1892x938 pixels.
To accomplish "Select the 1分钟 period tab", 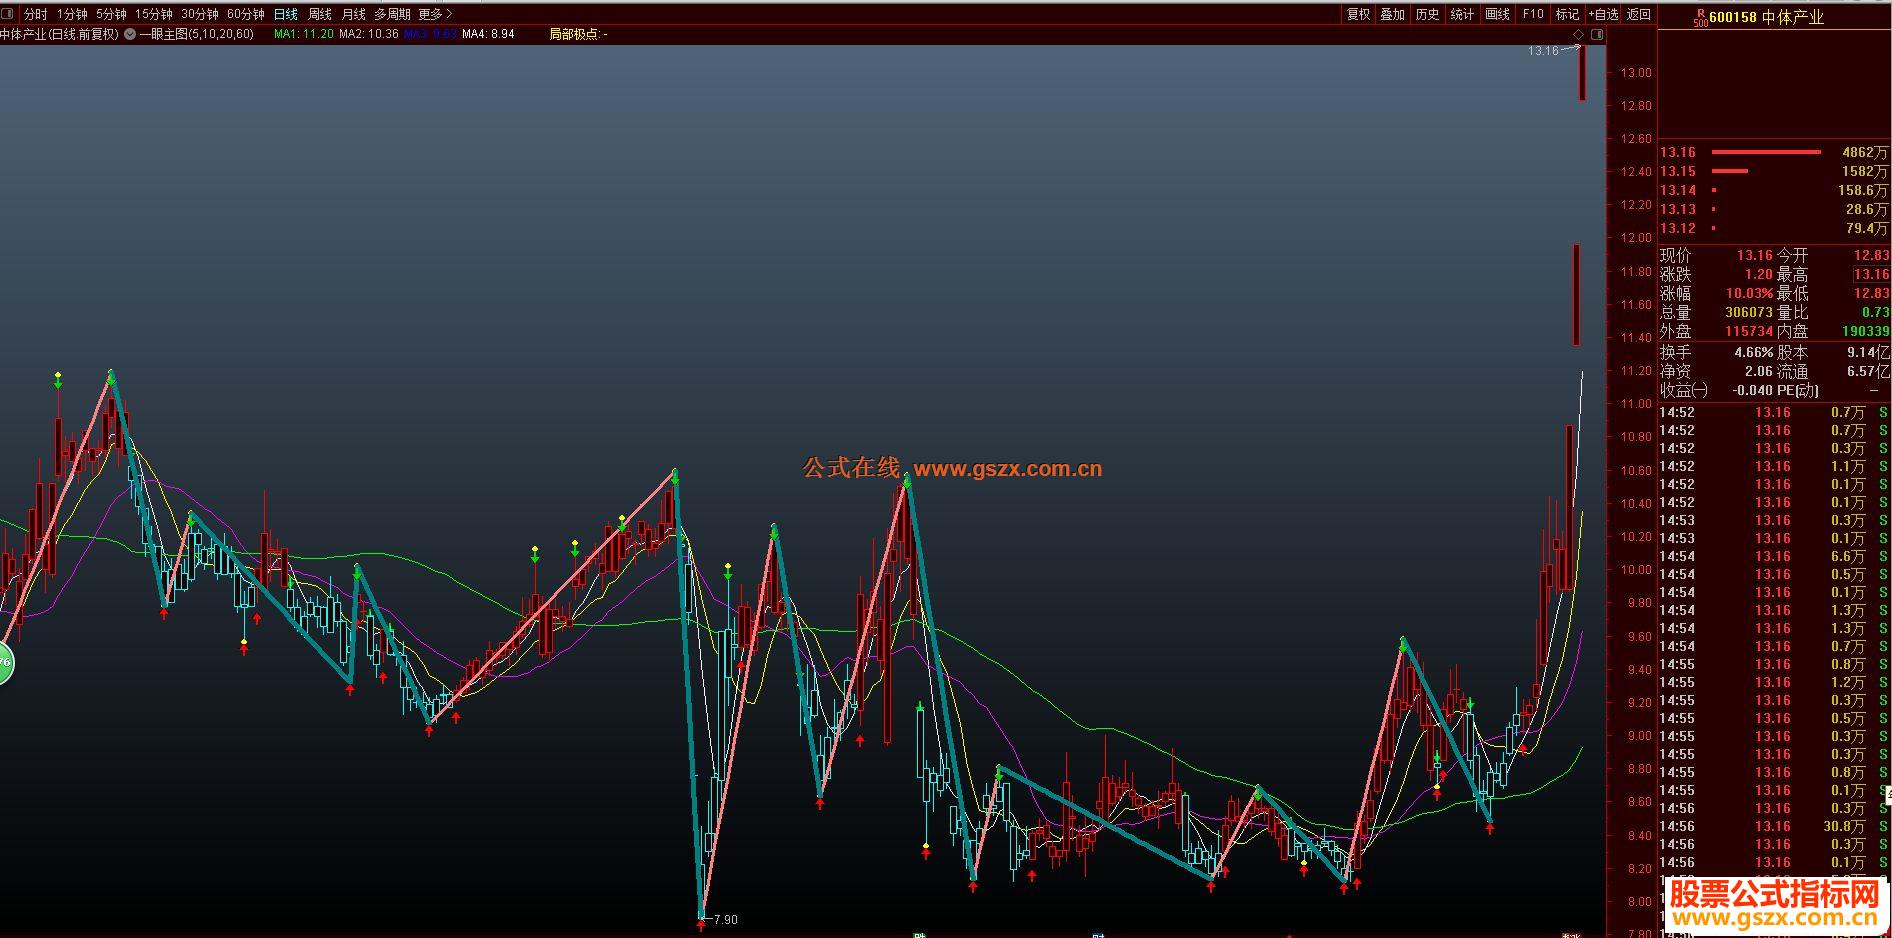I will [72, 14].
